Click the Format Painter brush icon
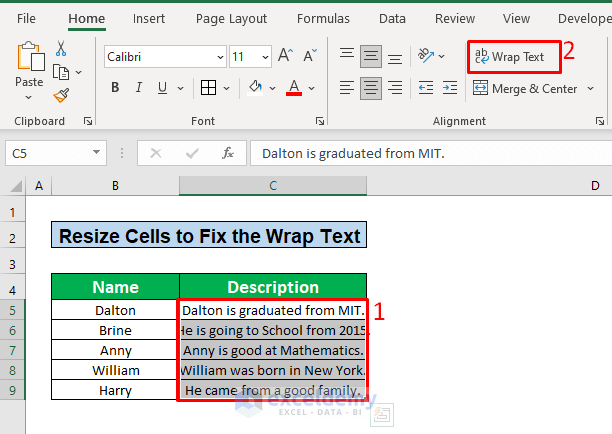Viewport: 612px width, 434px height. [61, 96]
